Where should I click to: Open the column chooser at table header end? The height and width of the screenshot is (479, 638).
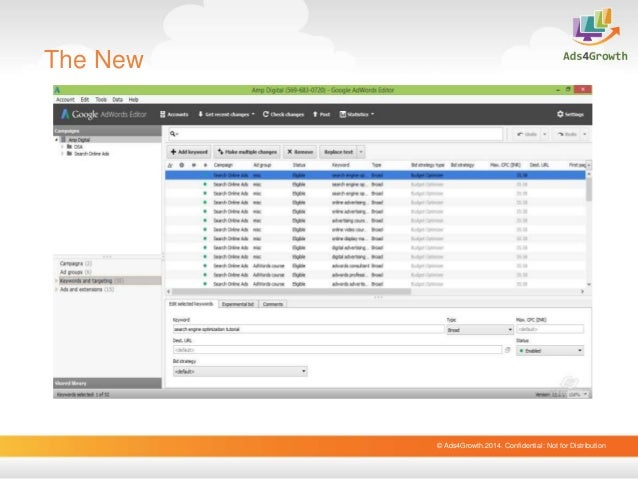click(588, 165)
